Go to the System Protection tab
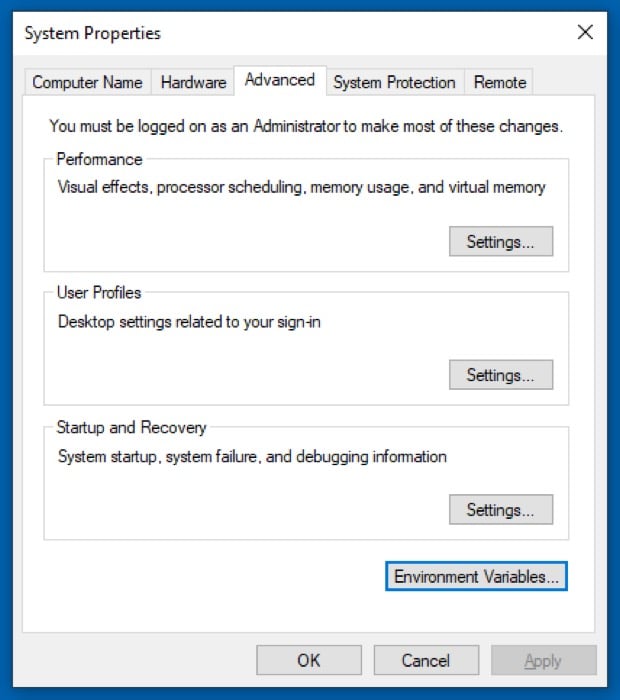Viewport: 620px width, 700px height. (395, 82)
